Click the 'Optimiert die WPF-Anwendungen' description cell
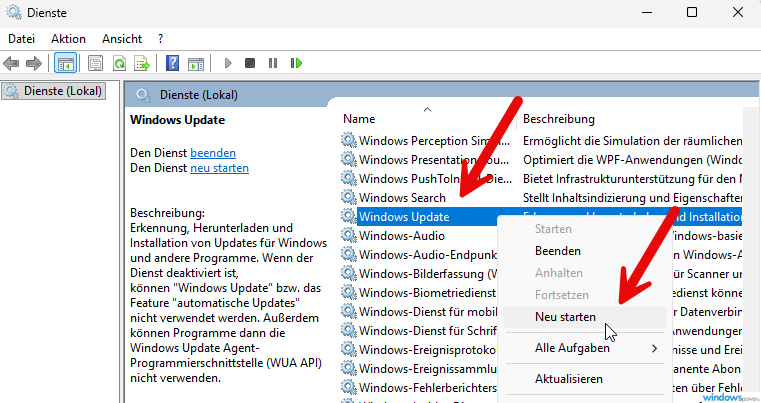 point(632,160)
